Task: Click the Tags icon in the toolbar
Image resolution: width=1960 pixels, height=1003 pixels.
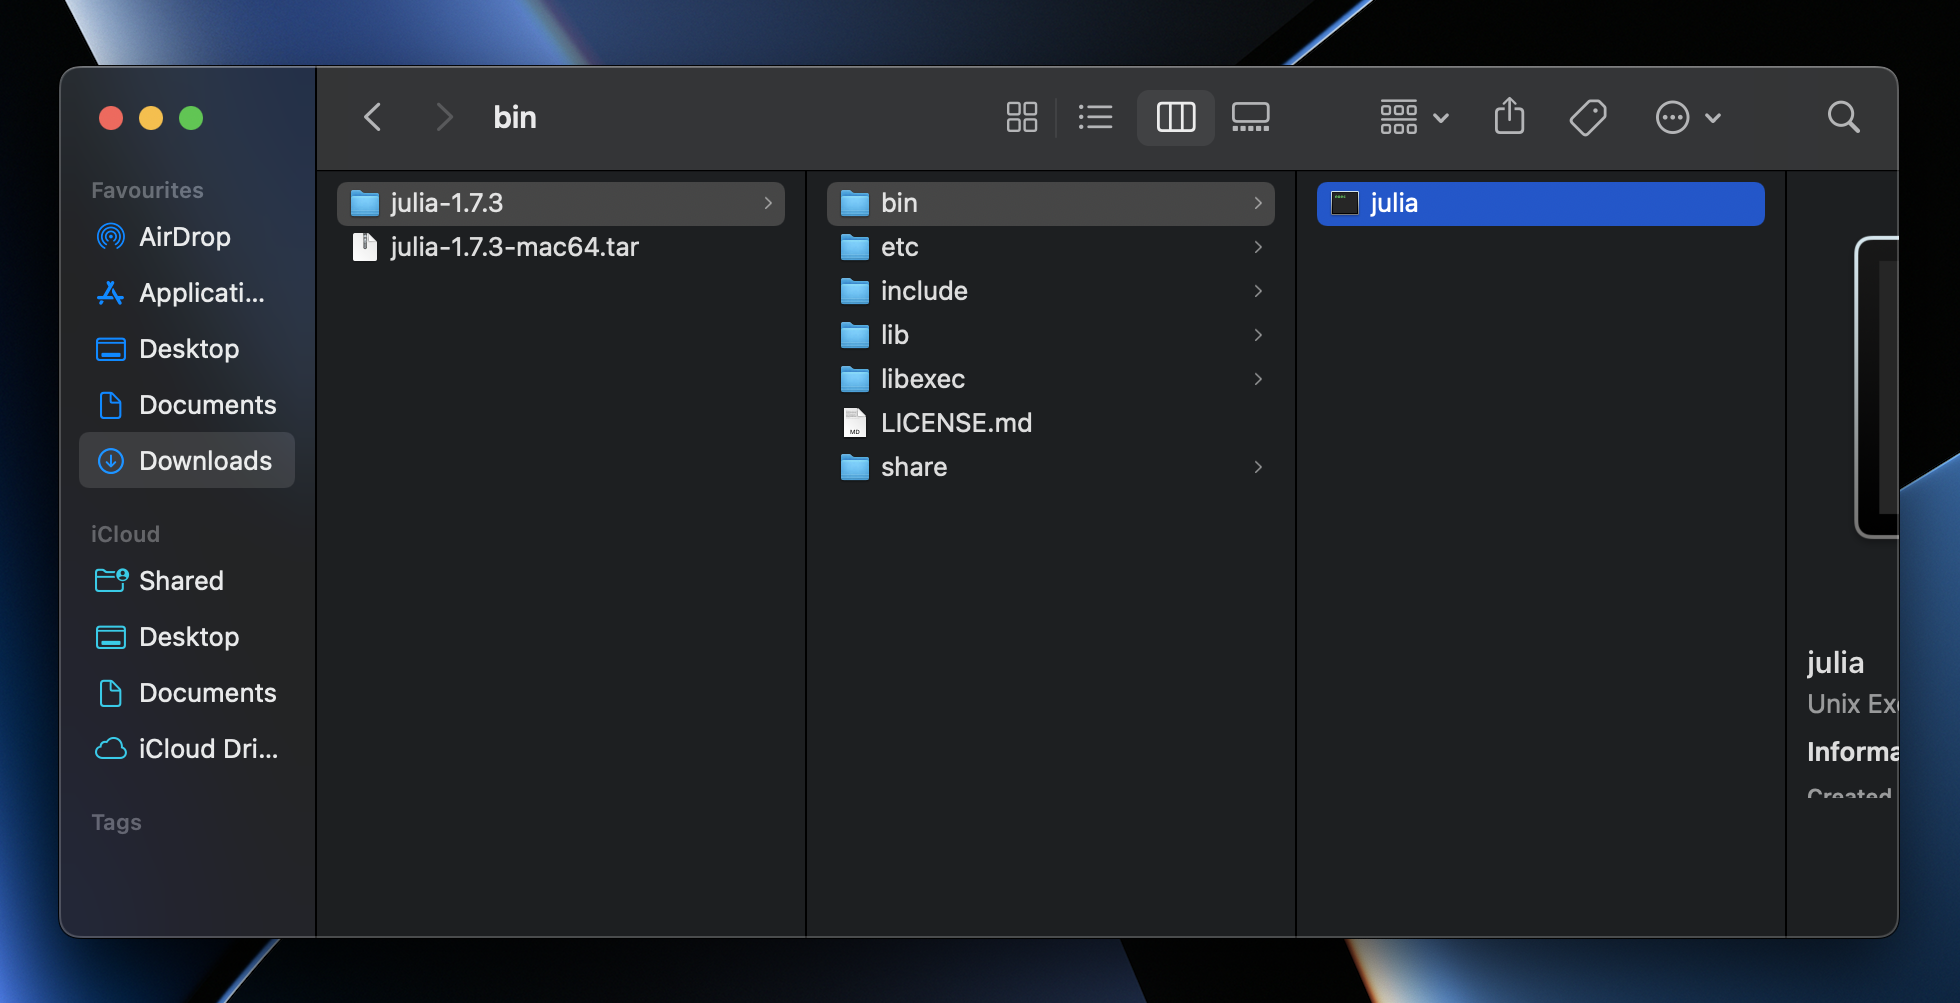Action: [1587, 117]
